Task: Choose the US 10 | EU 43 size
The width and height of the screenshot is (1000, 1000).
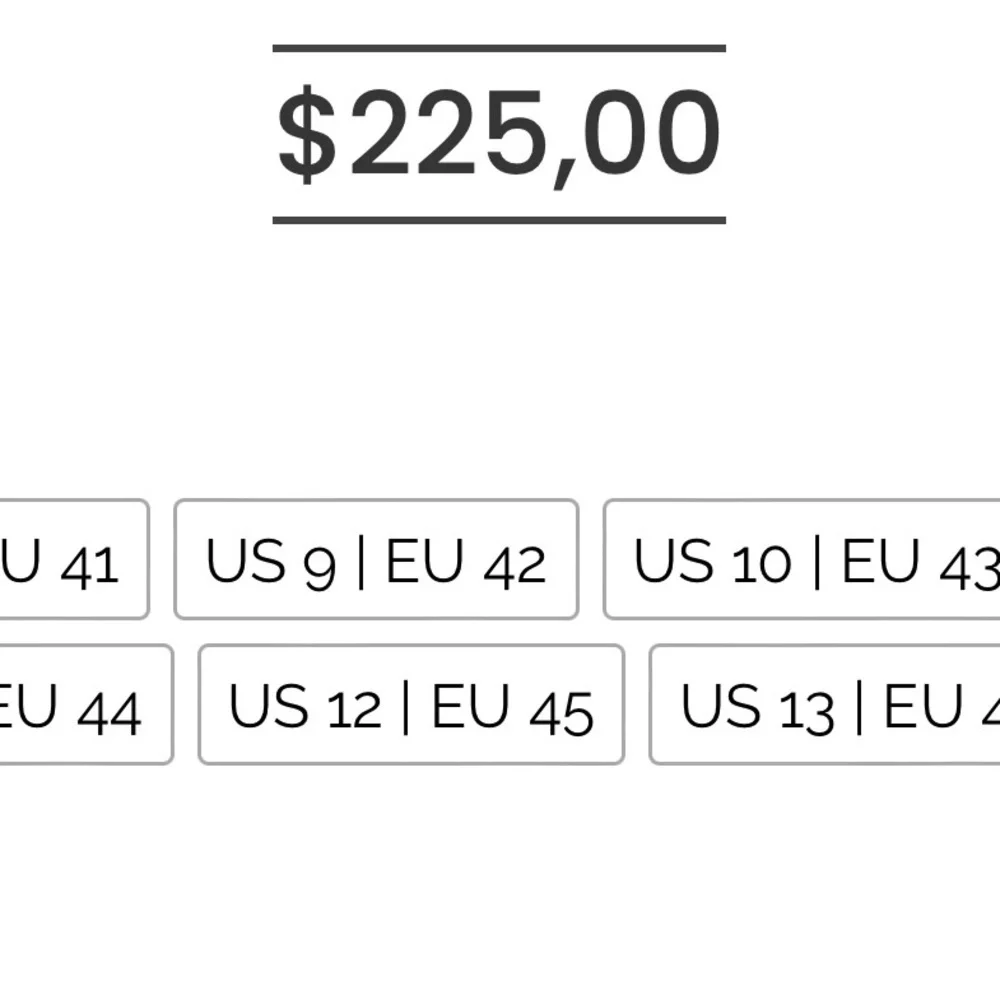Action: 802,559
